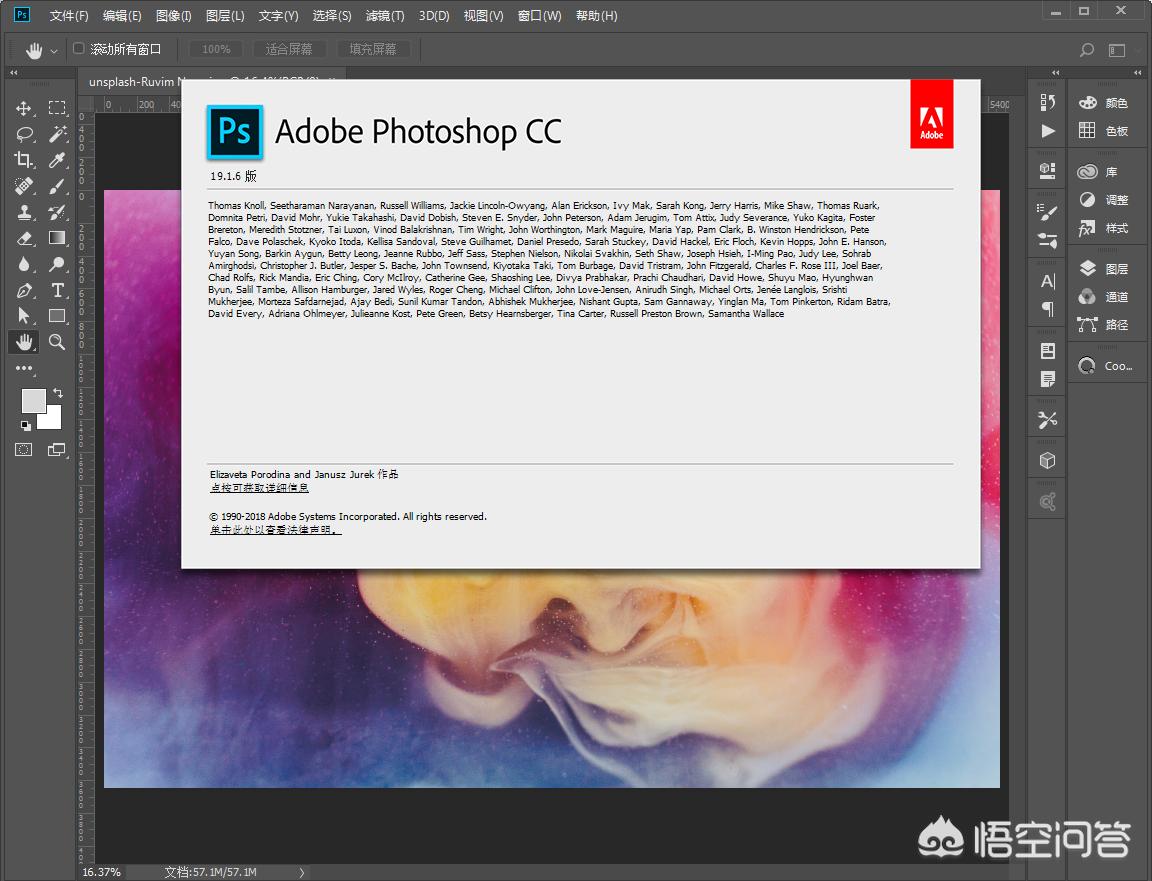The width and height of the screenshot is (1152, 881).
Task: Select the Move tool
Action: coord(24,109)
